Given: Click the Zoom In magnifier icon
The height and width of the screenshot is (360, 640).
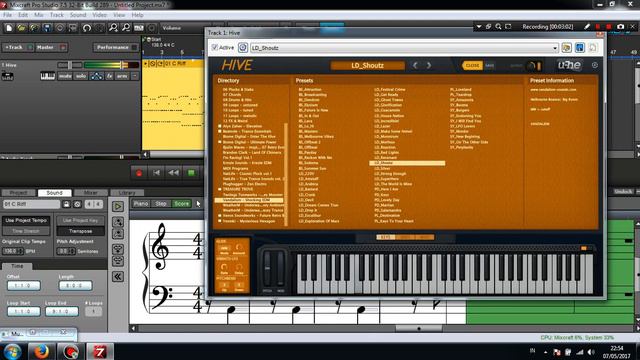Looking at the screenshot, I should coord(113,28).
